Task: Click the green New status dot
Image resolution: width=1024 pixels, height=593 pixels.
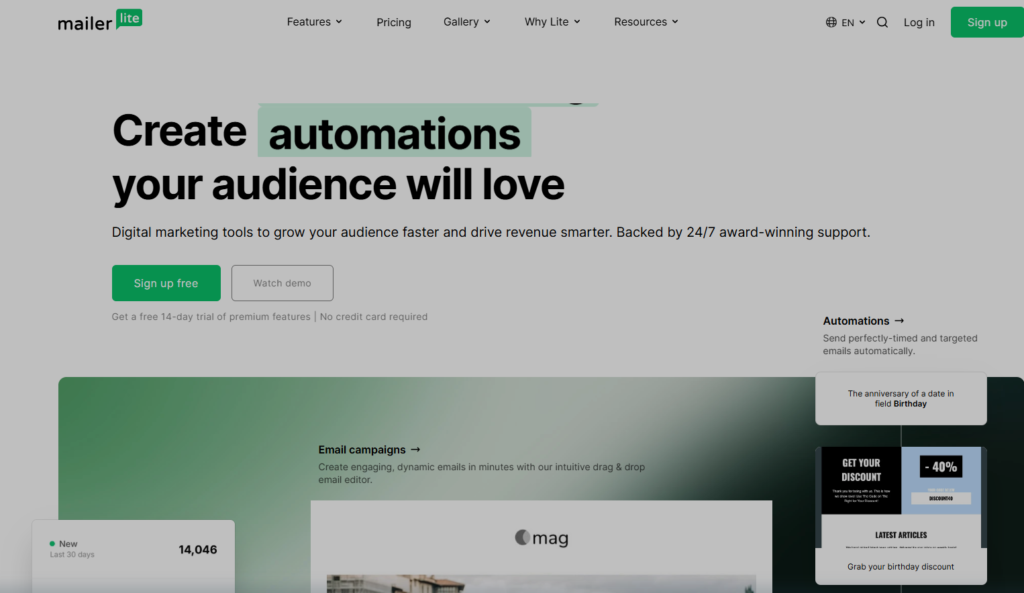Action: pyautogui.click(x=52, y=544)
